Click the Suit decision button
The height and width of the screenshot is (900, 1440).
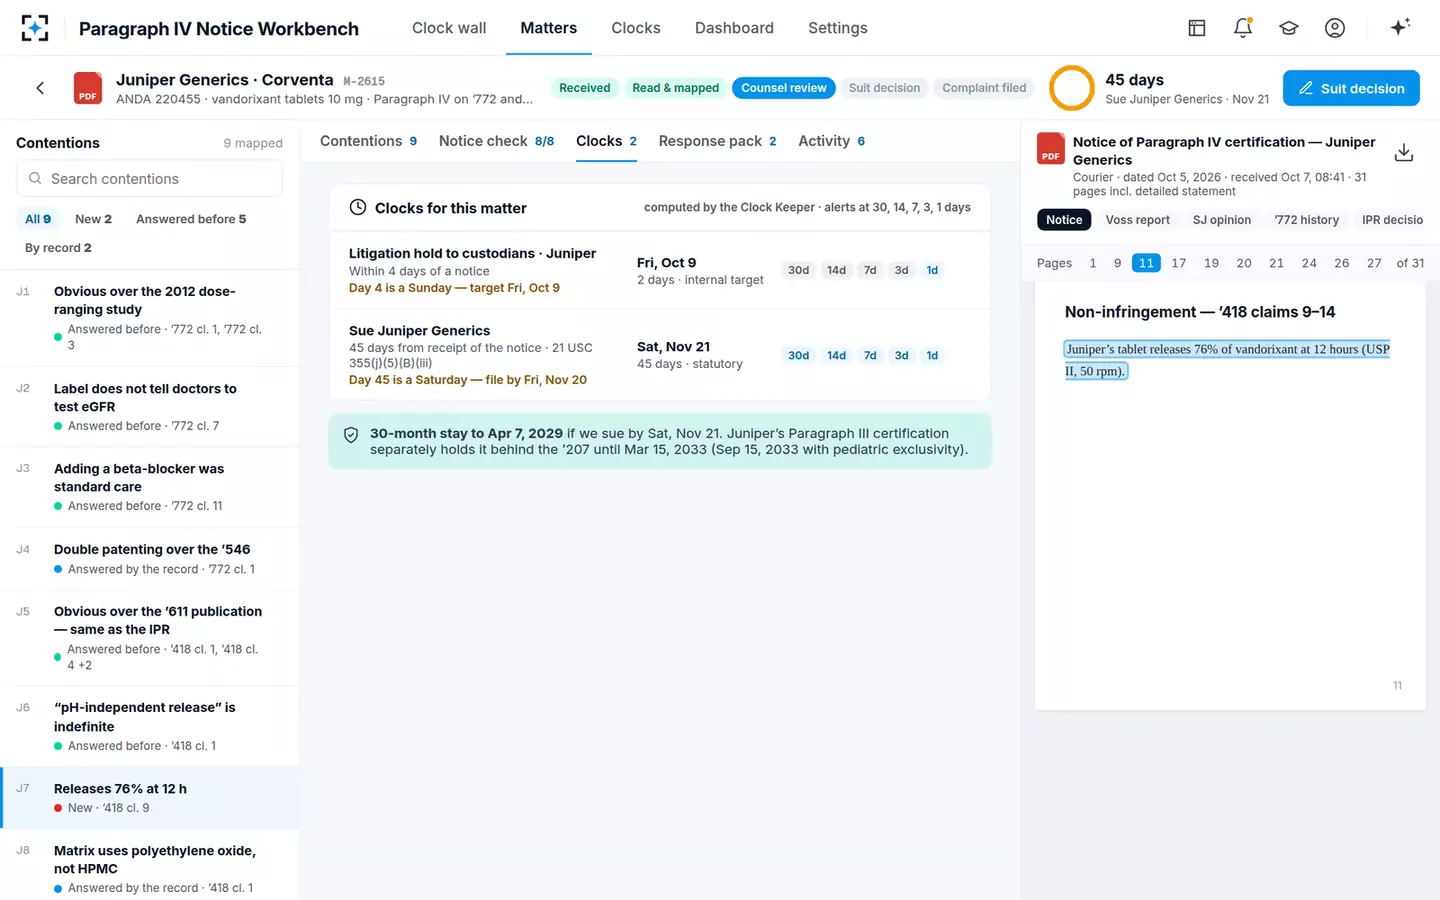pyautogui.click(x=1351, y=88)
